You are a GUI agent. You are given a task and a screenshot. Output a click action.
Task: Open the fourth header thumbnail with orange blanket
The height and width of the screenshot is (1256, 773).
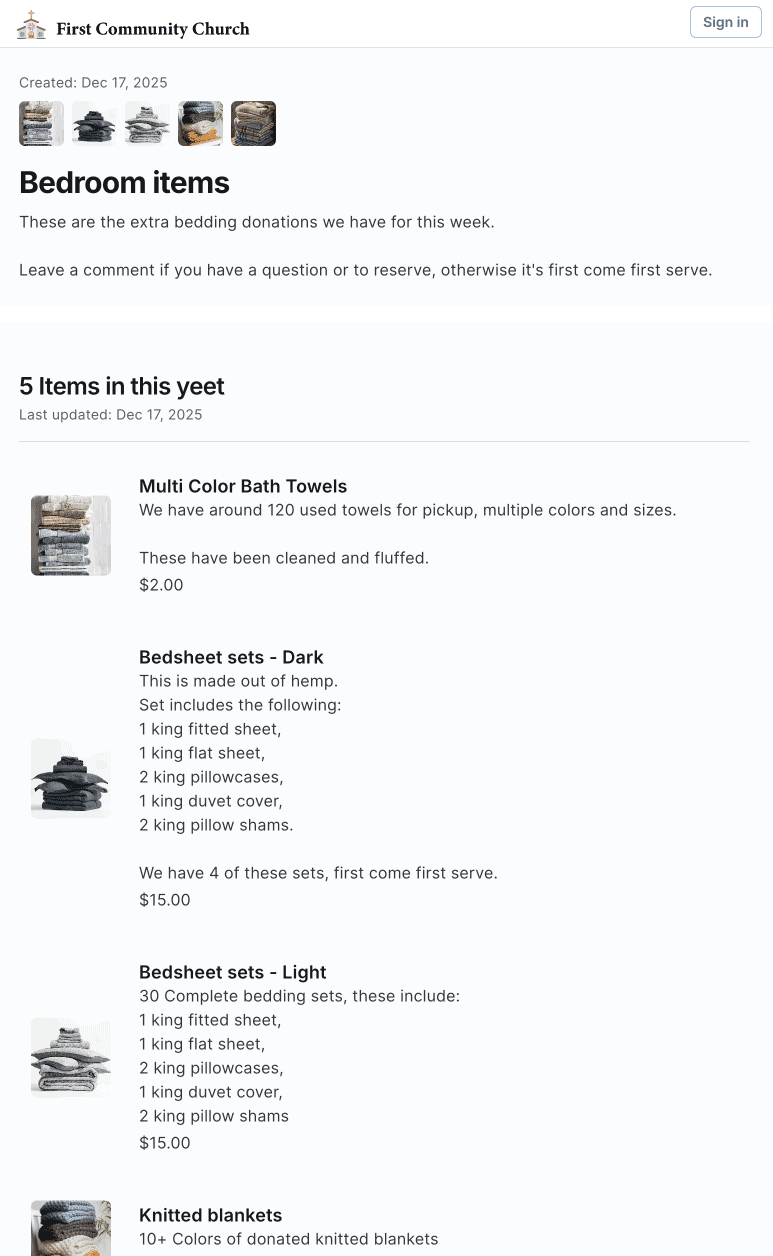(x=200, y=124)
